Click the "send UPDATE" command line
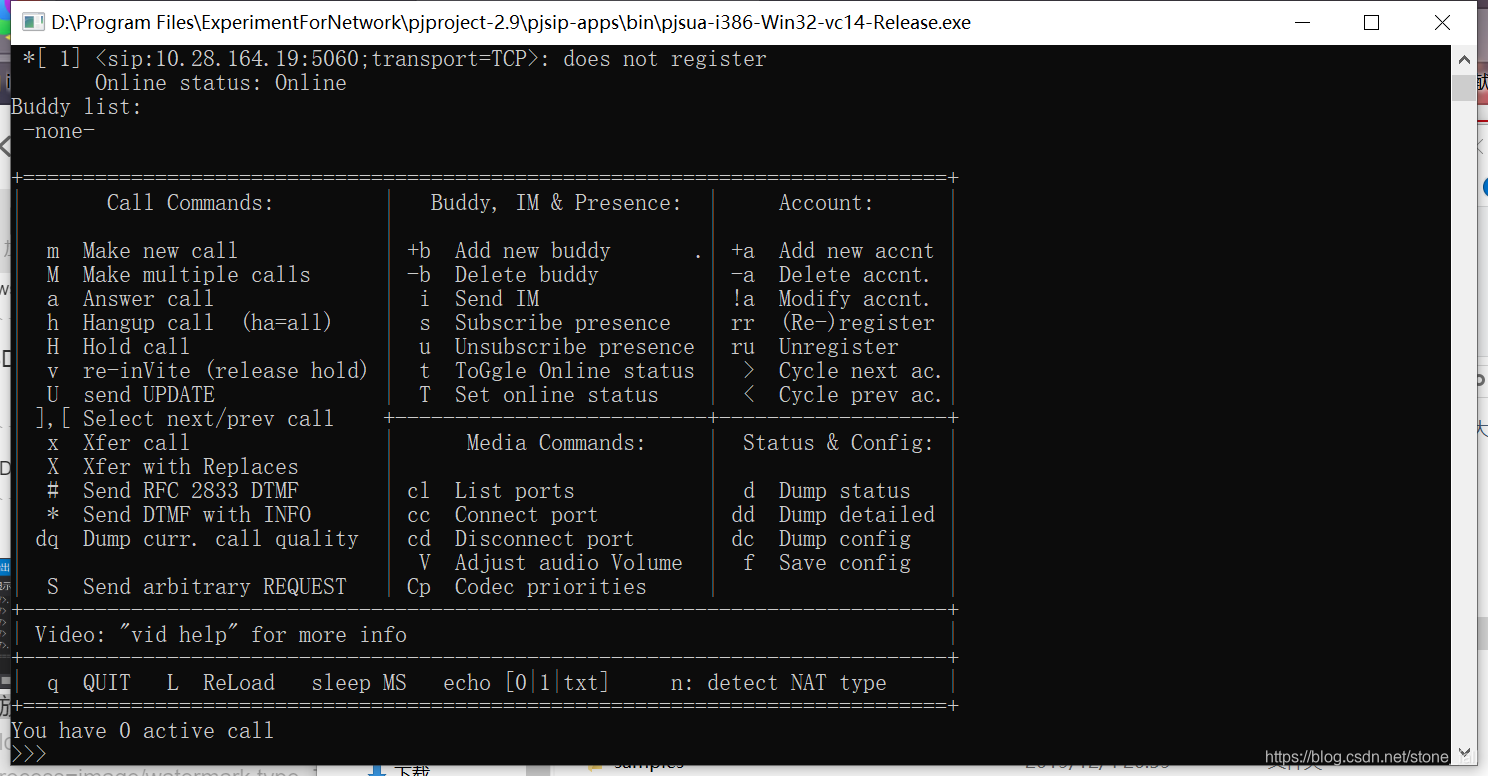This screenshot has height=776, width=1488. pyautogui.click(x=130, y=395)
